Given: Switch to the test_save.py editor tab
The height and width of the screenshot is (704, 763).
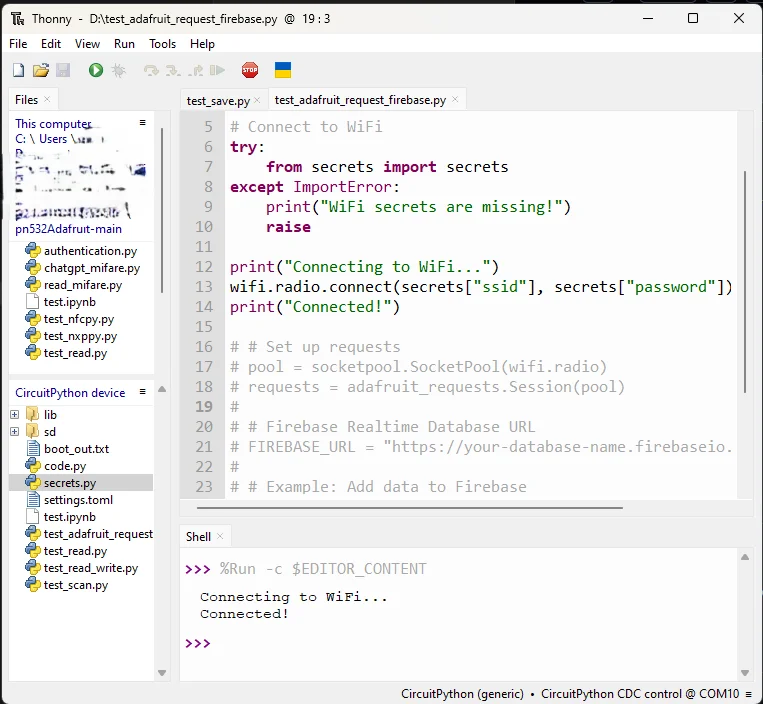Looking at the screenshot, I should coord(218,101).
